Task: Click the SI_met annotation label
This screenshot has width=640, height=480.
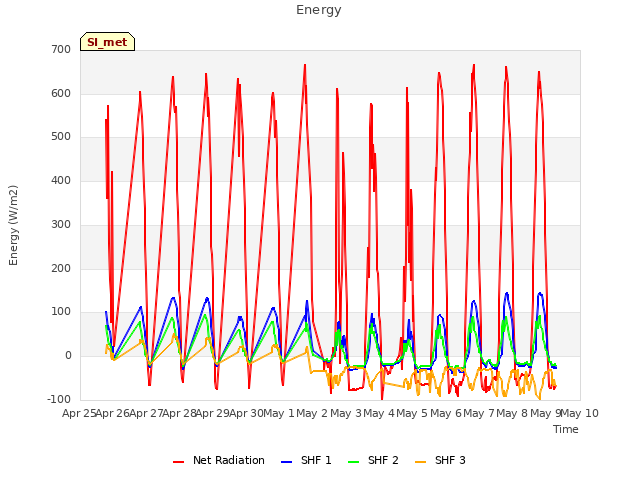Action: (x=107, y=42)
